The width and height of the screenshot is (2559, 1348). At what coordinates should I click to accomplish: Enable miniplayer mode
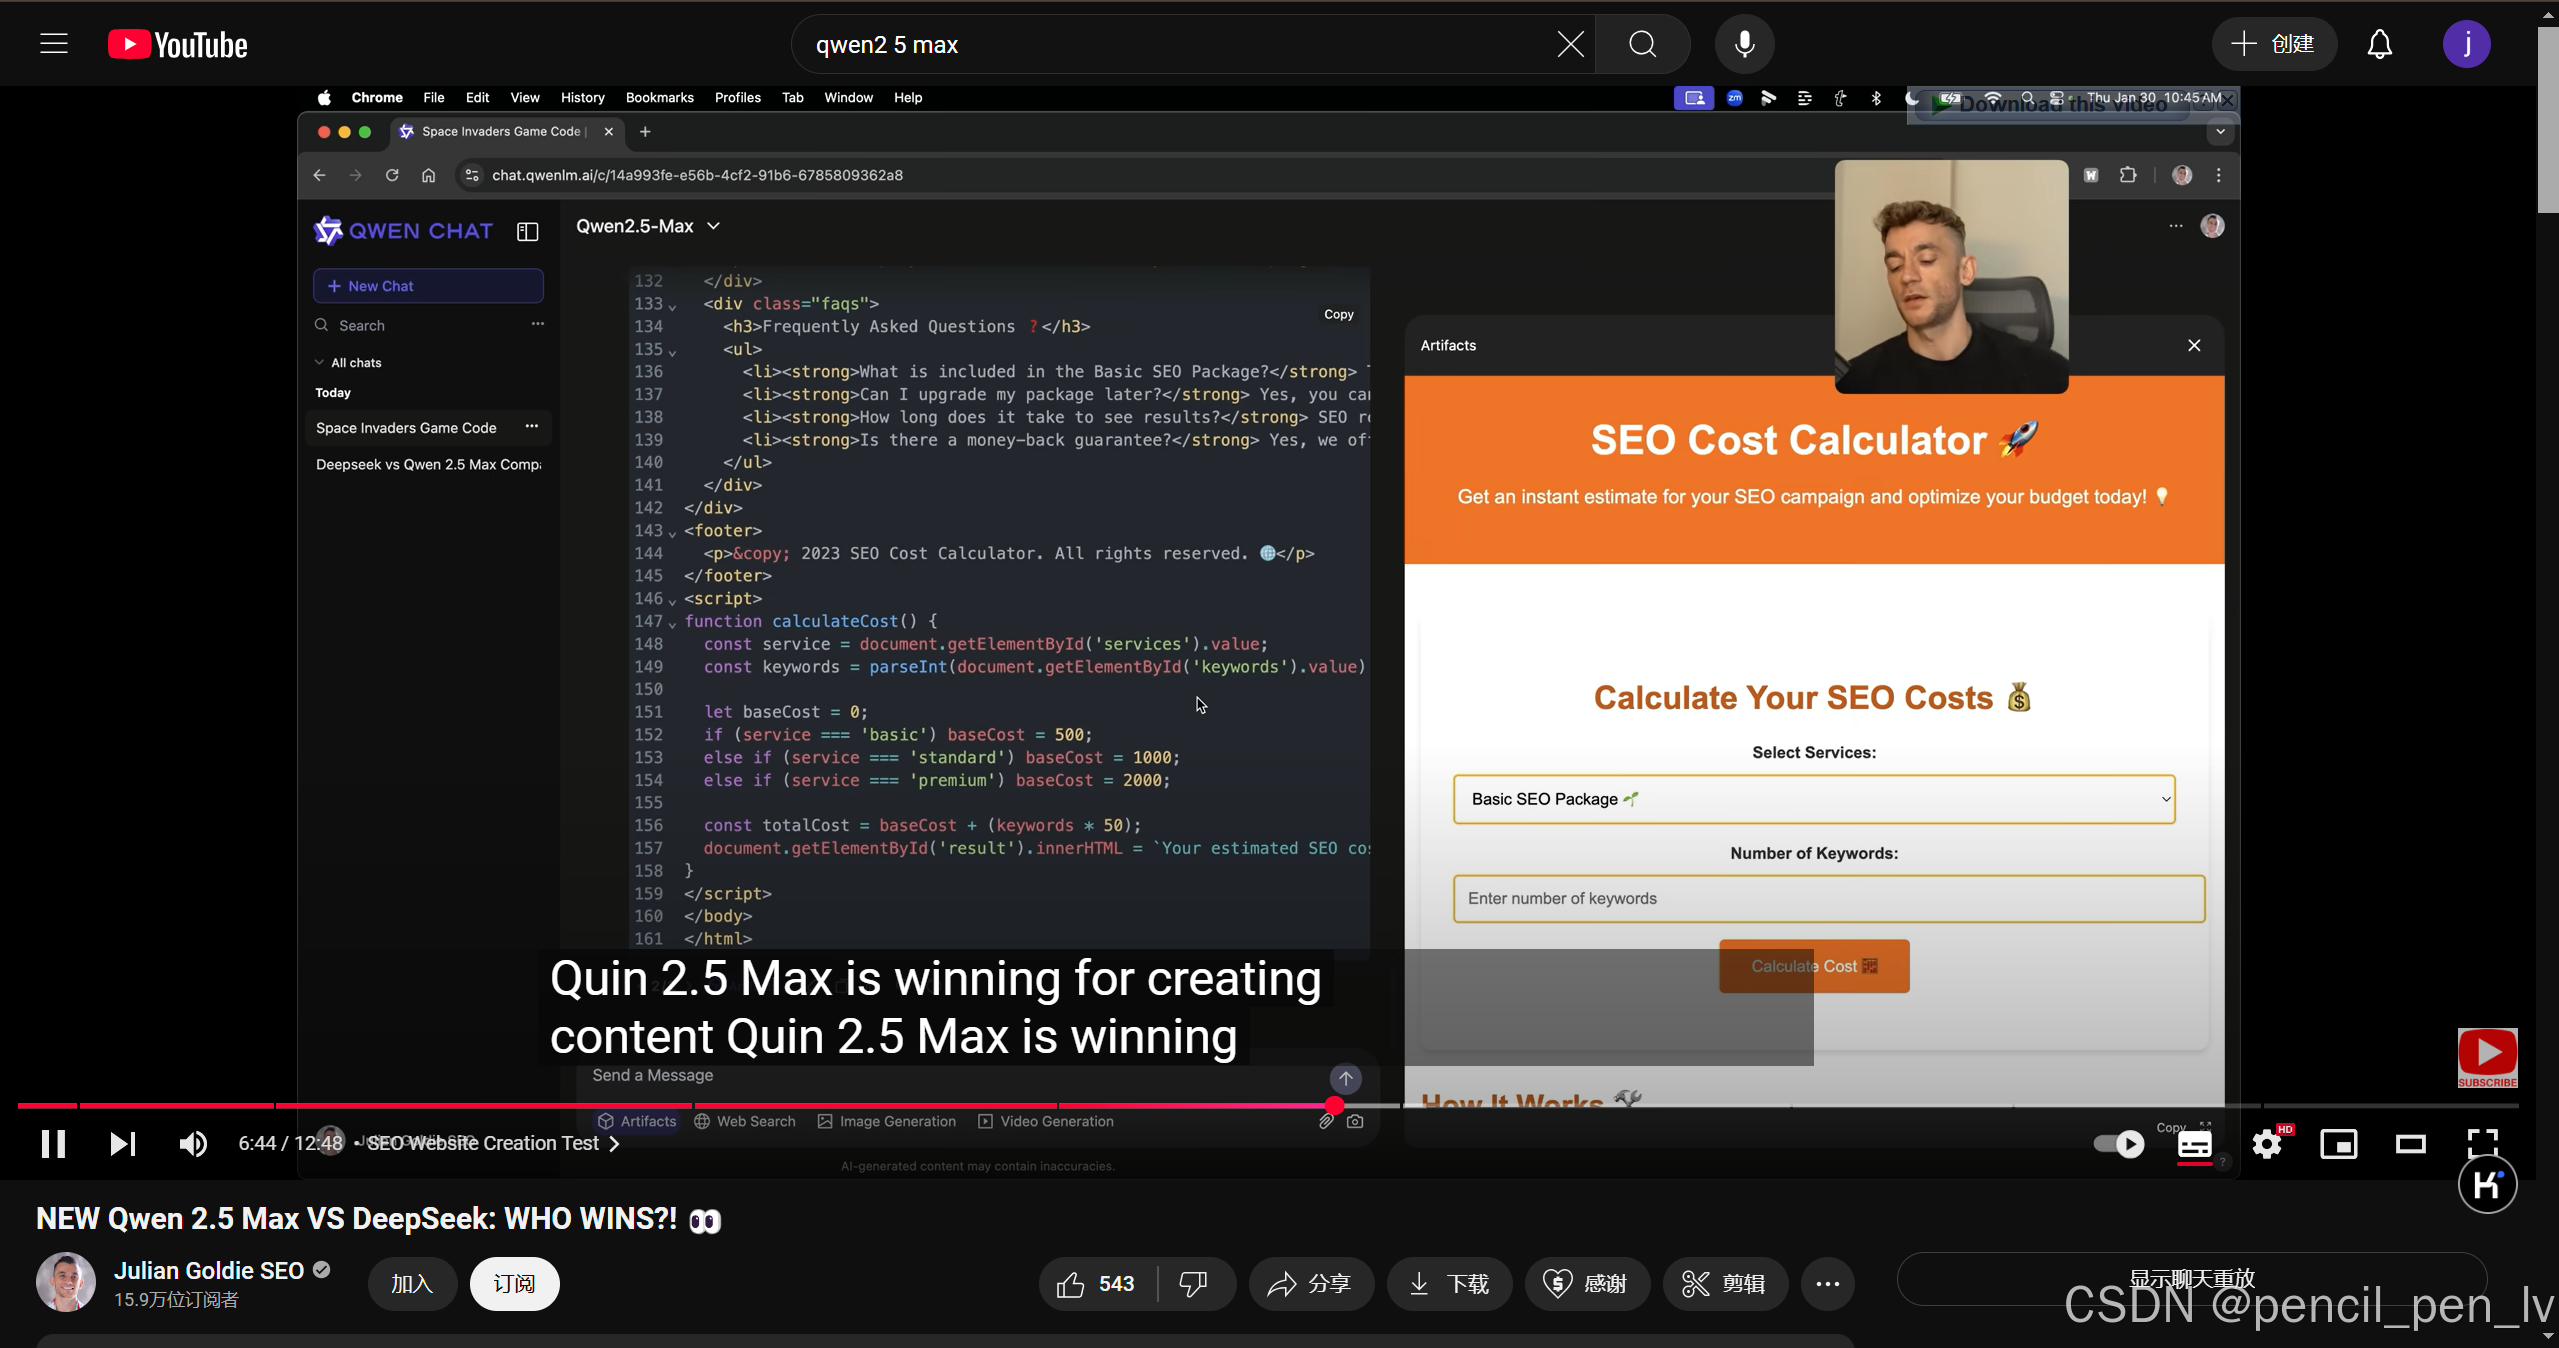(x=2338, y=1144)
